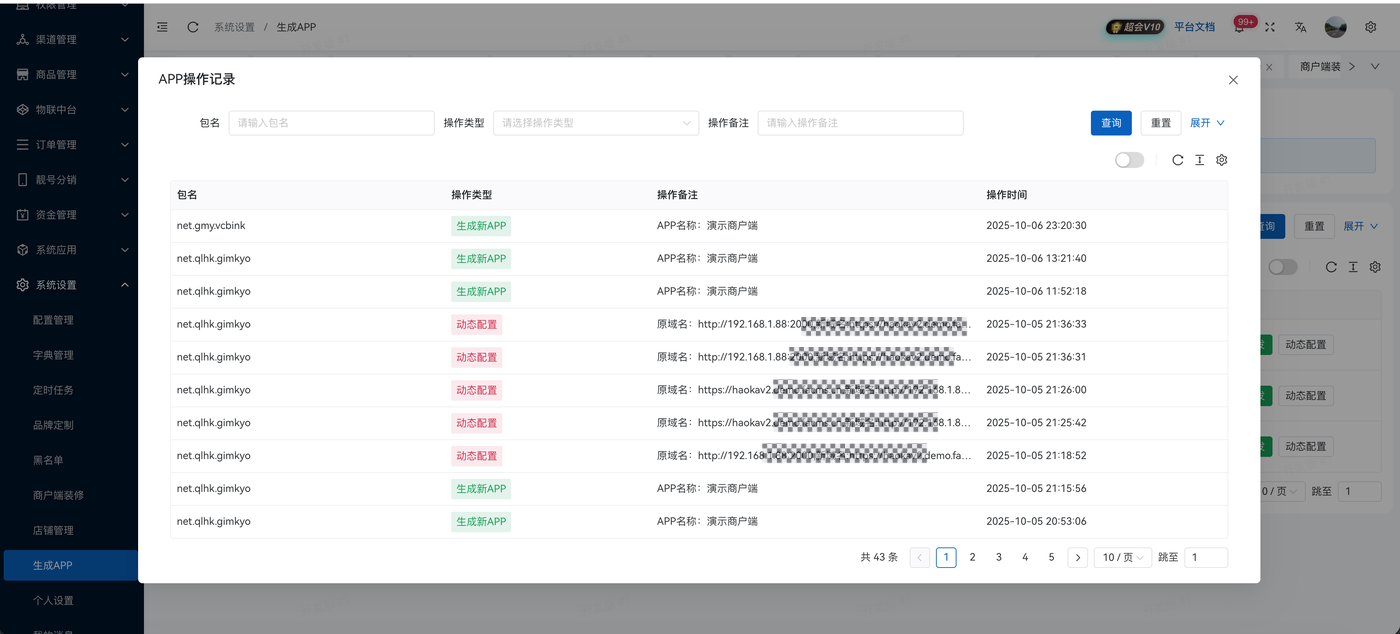The width and height of the screenshot is (1400, 634).
Task: Open the language translation switcher icon
Action: click(1301, 27)
